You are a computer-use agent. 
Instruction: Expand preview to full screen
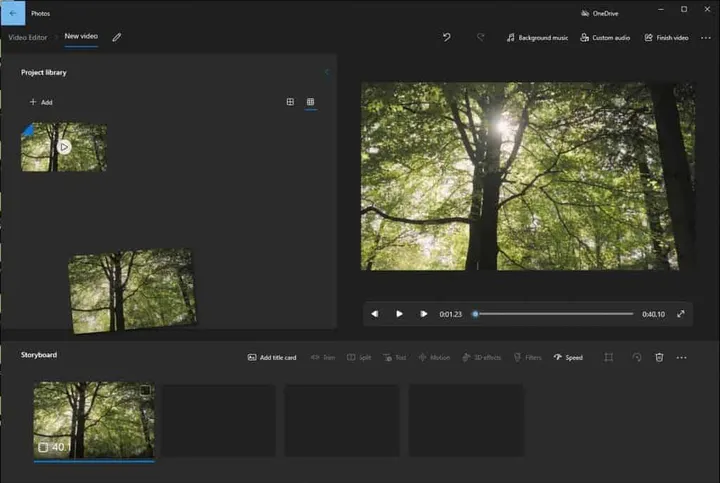[x=681, y=314]
